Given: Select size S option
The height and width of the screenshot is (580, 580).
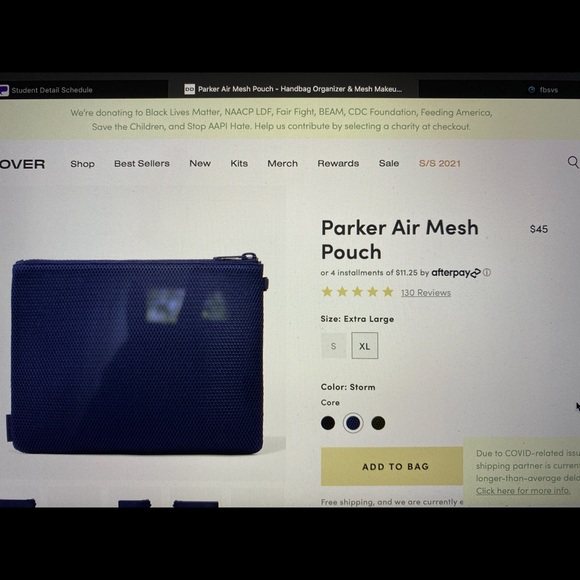Looking at the screenshot, I should pyautogui.click(x=334, y=346).
